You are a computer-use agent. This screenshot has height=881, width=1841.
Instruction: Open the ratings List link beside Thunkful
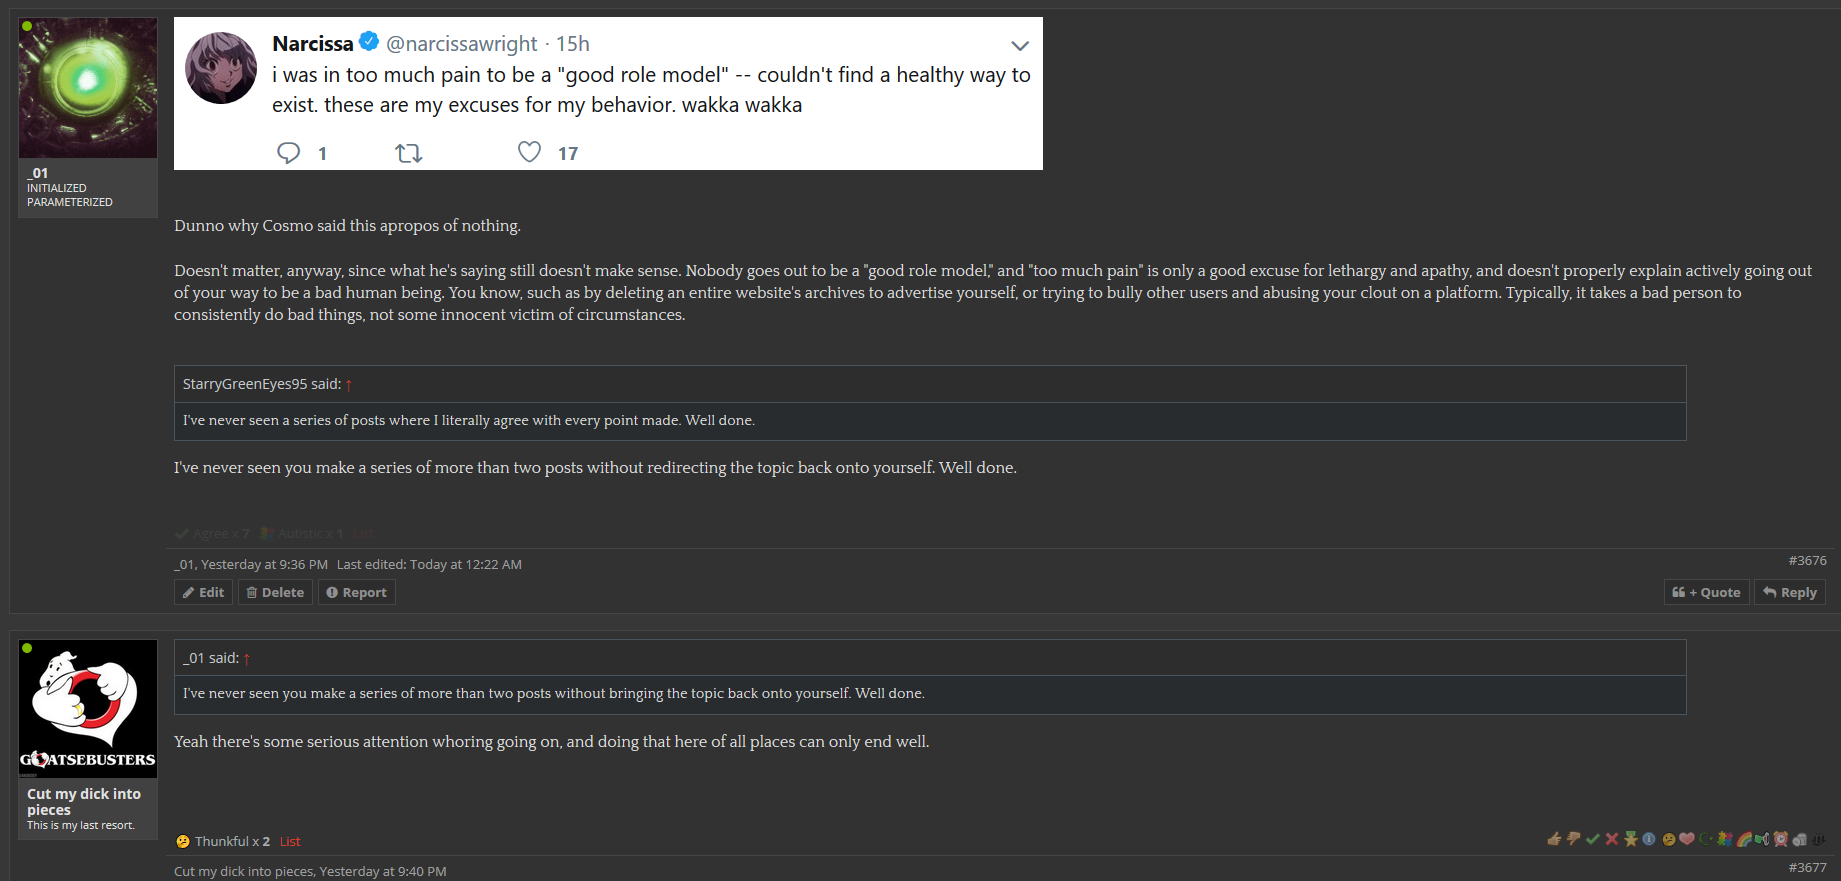click(x=290, y=842)
